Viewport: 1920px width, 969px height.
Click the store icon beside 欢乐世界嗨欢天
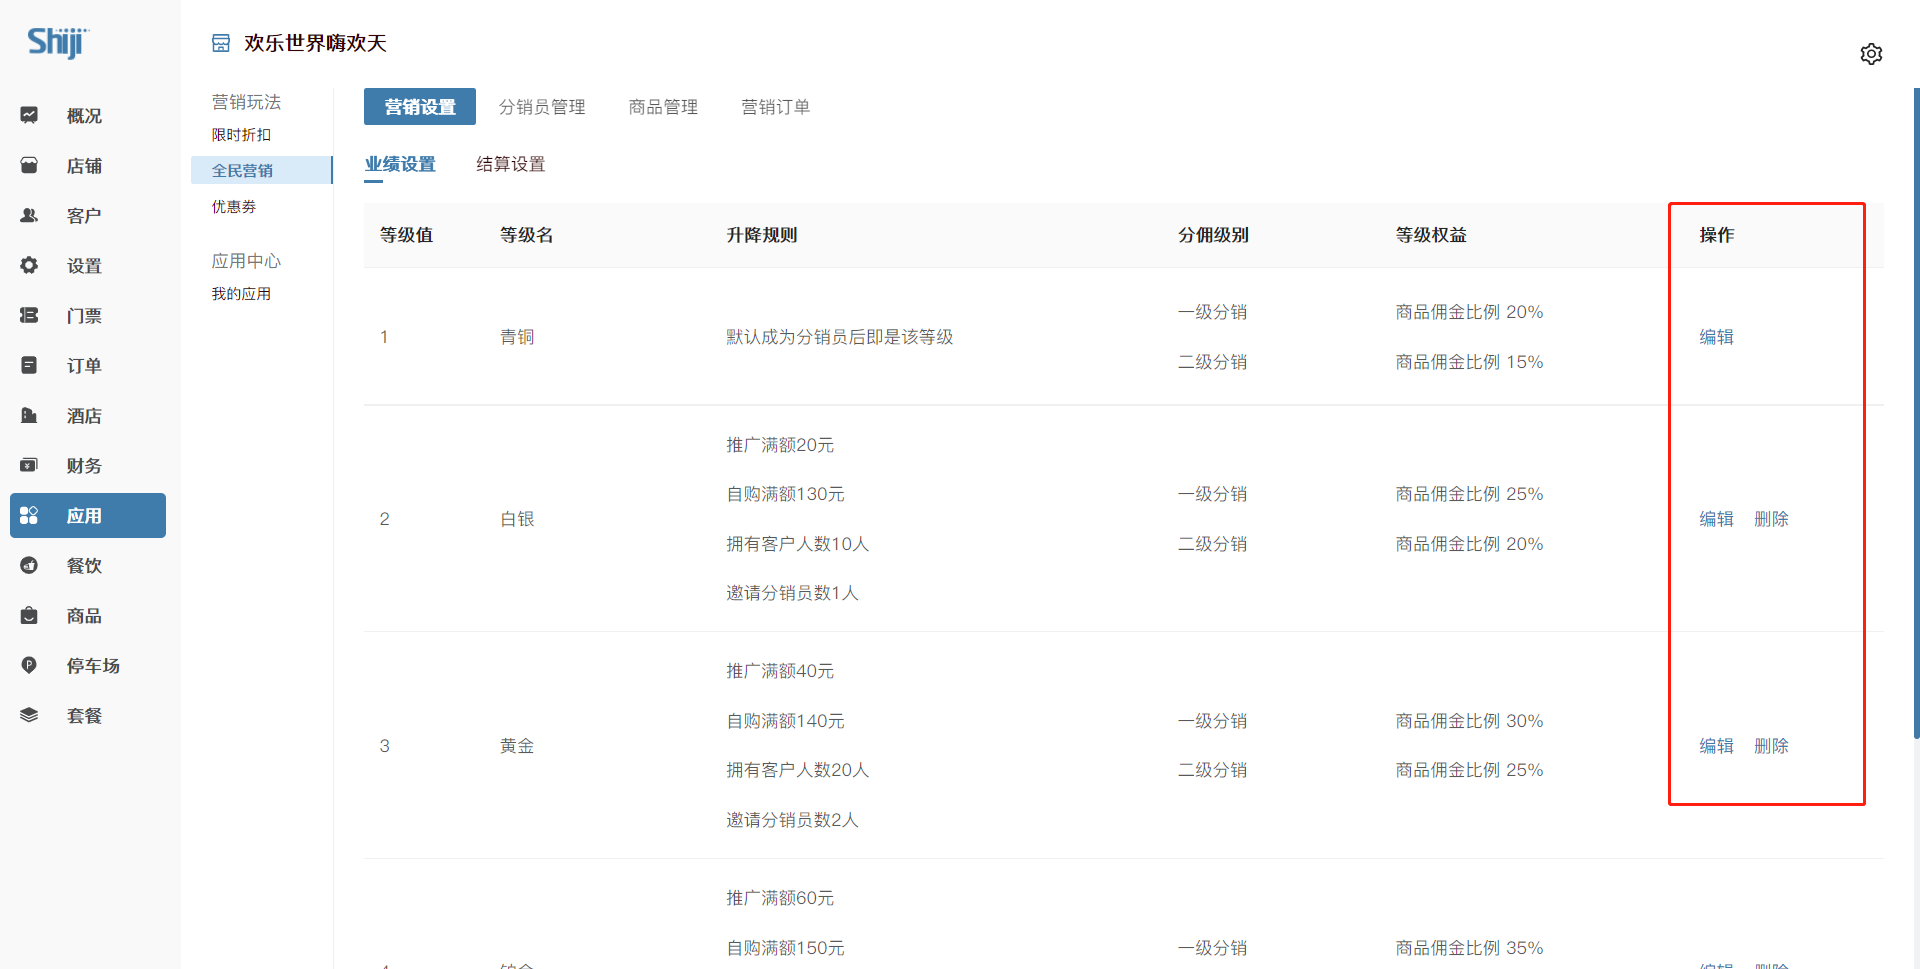(221, 43)
